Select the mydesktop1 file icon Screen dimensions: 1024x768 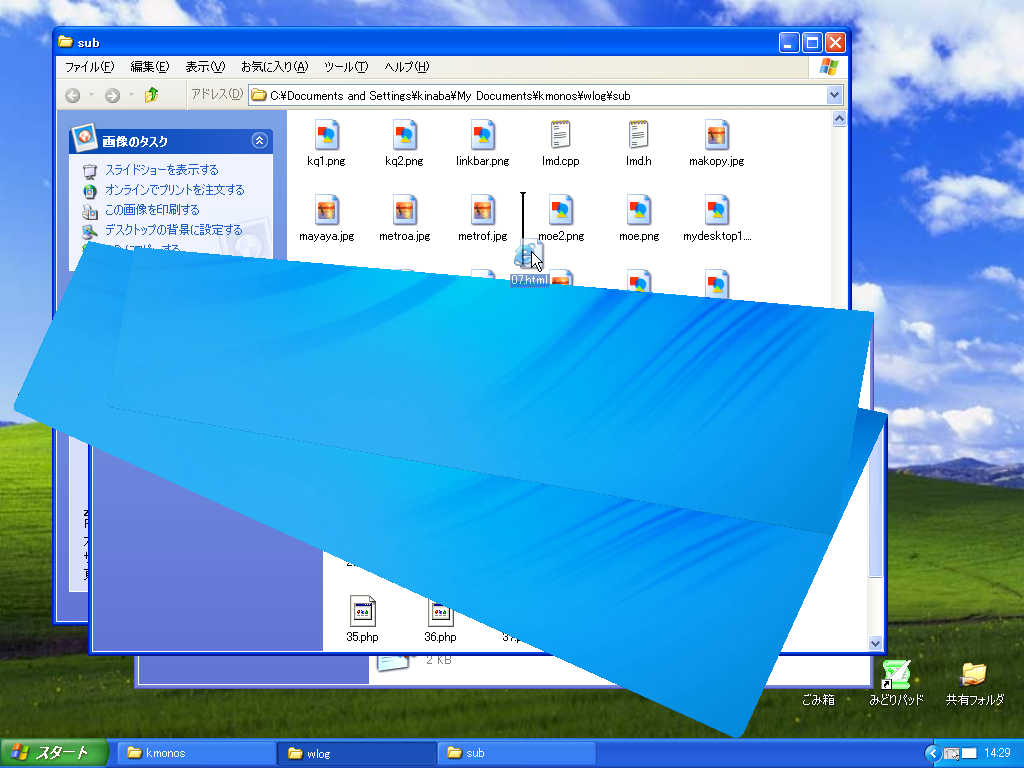pos(716,210)
